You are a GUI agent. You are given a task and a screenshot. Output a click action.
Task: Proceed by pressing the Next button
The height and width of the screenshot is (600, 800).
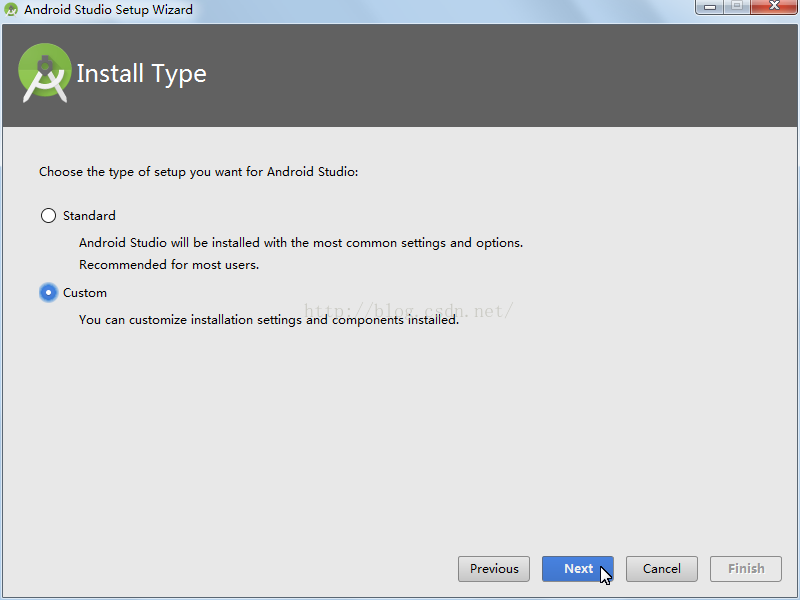pyautogui.click(x=578, y=569)
